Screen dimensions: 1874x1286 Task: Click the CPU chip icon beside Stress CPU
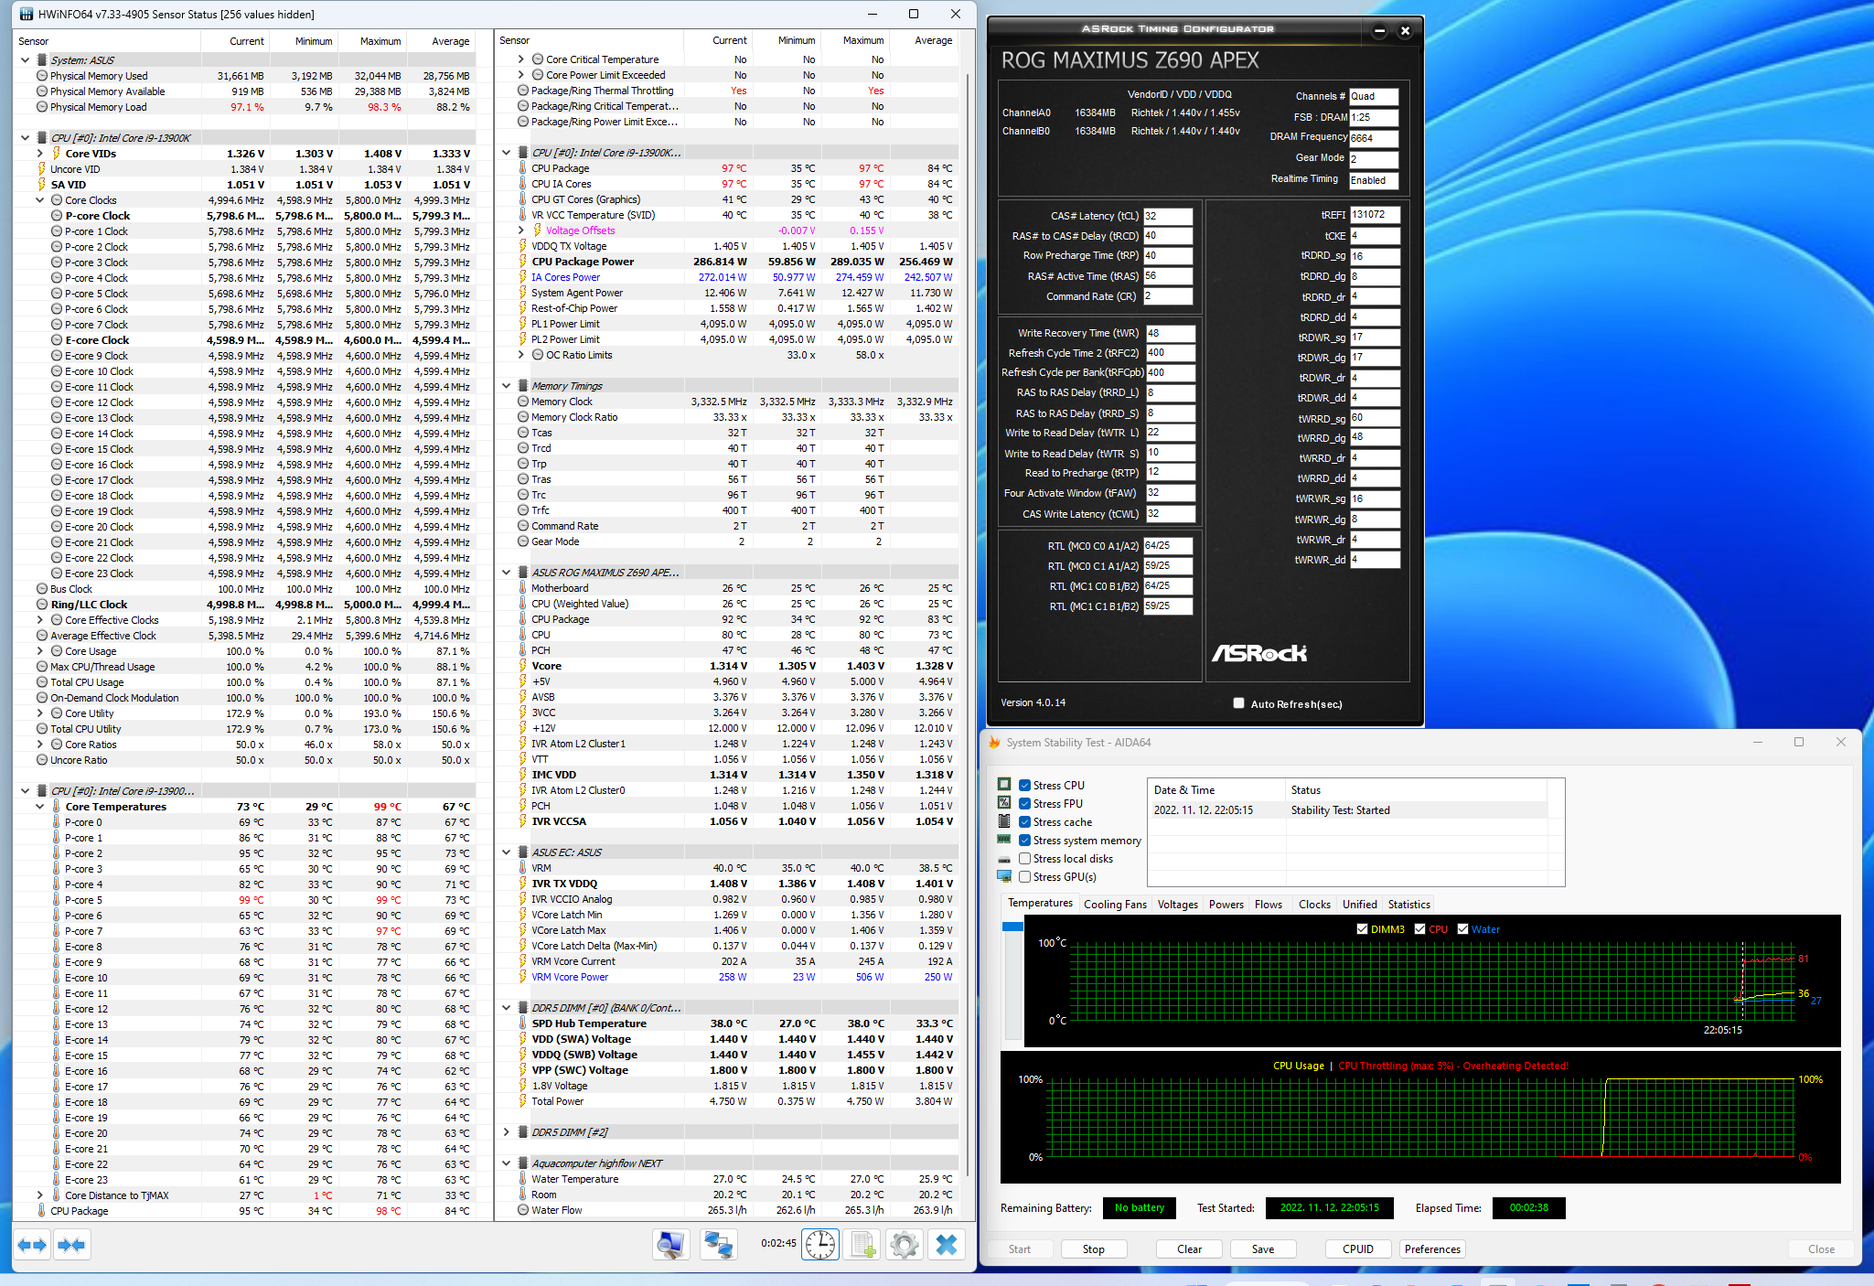click(1004, 784)
